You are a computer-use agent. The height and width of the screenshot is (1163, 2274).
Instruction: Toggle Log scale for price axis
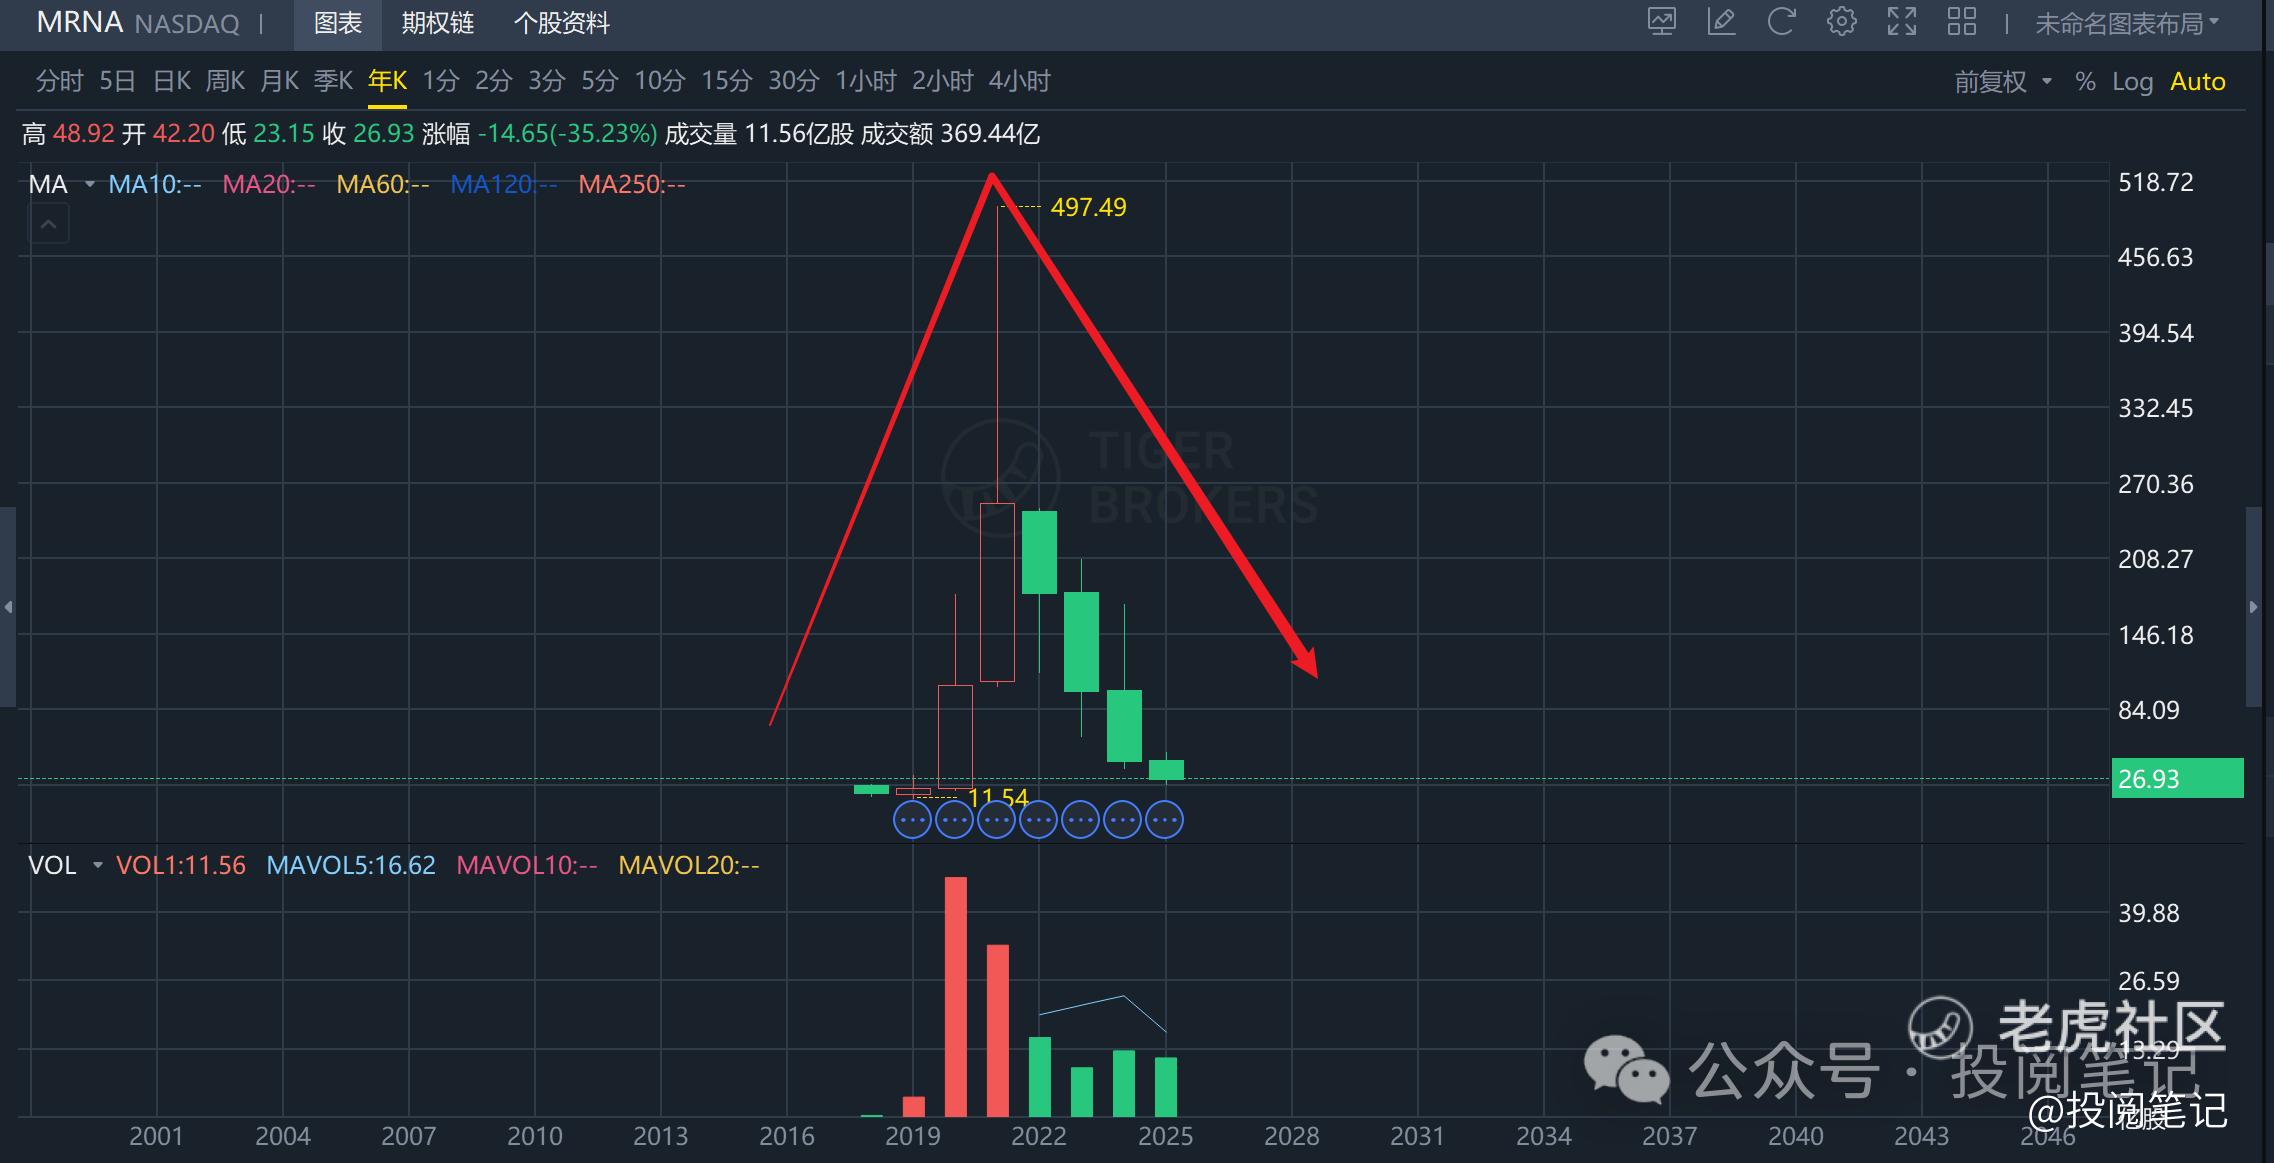(2131, 82)
